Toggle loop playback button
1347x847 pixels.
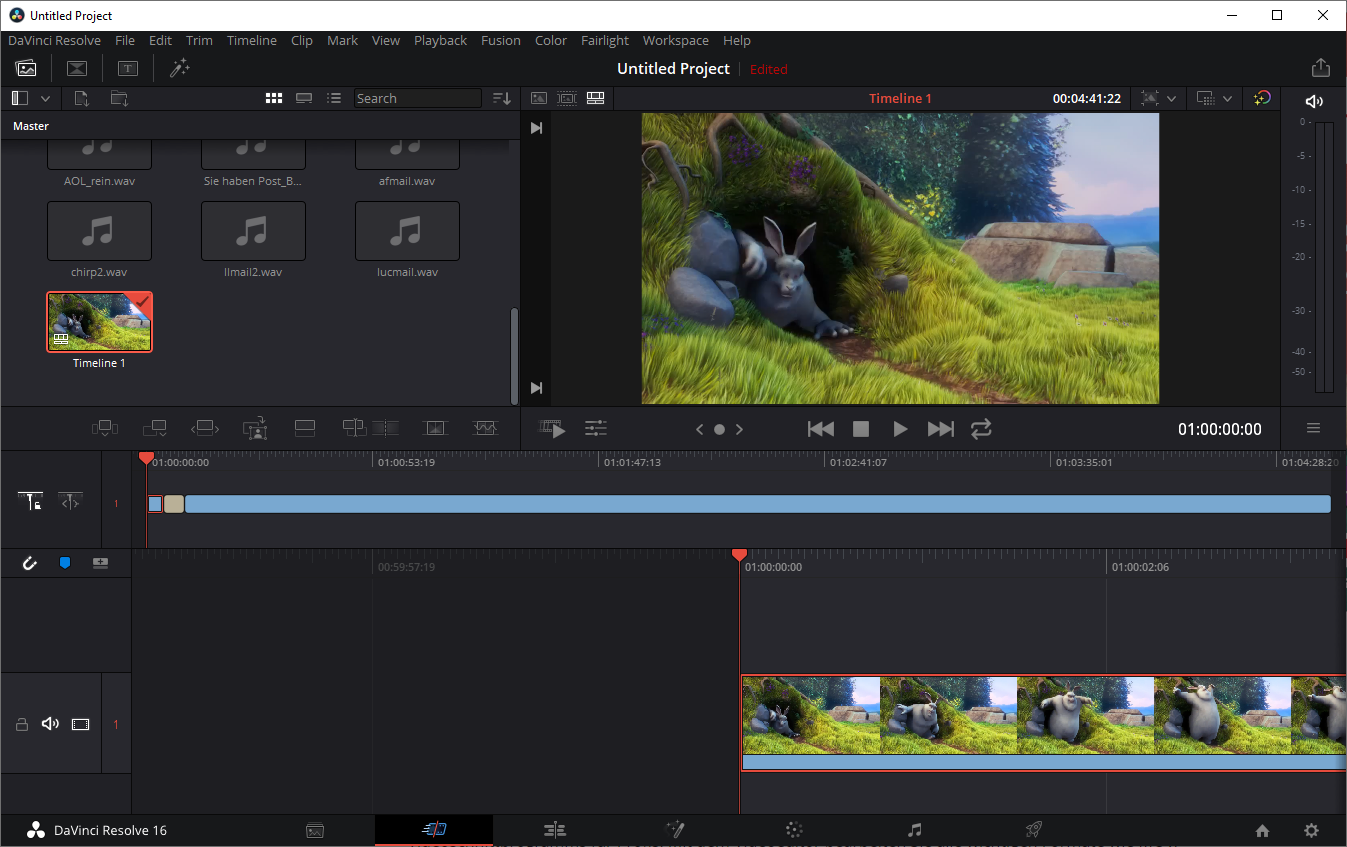coord(981,429)
